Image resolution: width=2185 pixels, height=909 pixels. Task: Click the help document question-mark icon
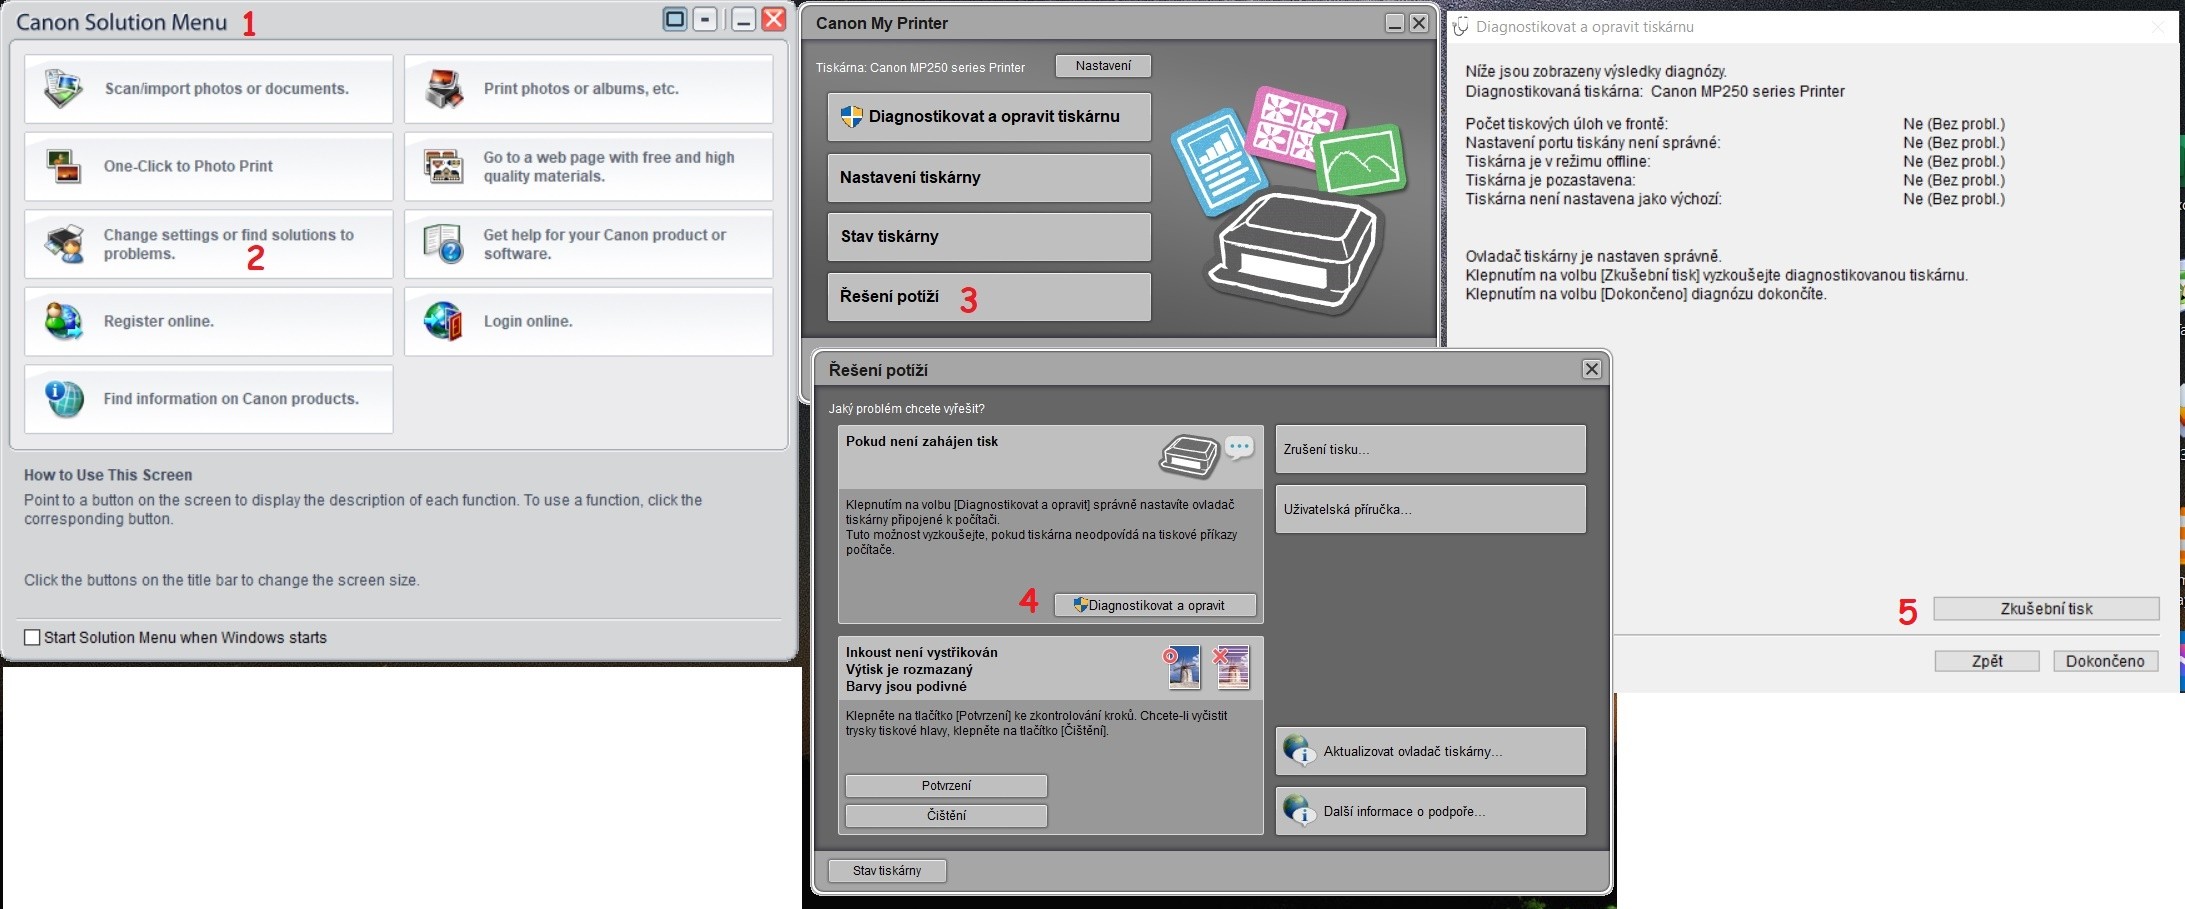click(443, 243)
